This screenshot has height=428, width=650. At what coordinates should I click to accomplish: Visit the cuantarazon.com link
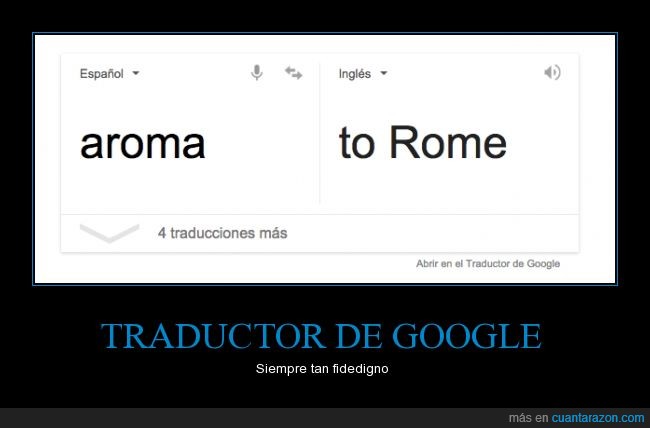pyautogui.click(x=598, y=418)
